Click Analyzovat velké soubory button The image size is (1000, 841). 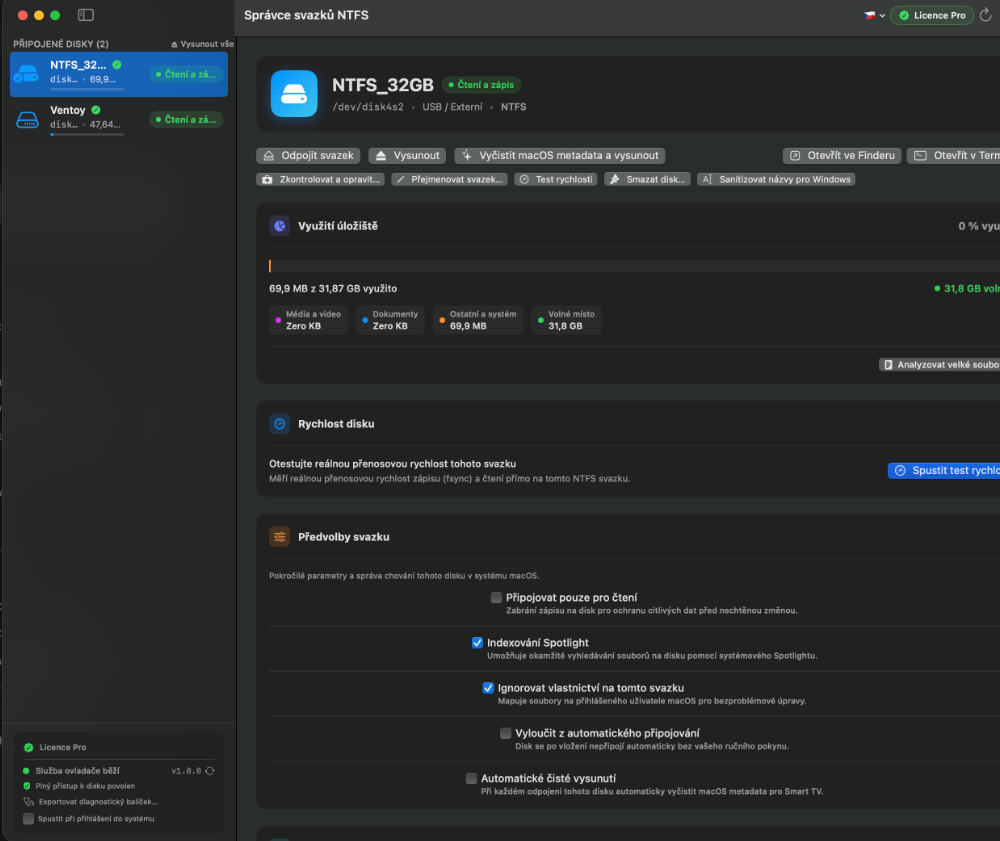(940, 365)
